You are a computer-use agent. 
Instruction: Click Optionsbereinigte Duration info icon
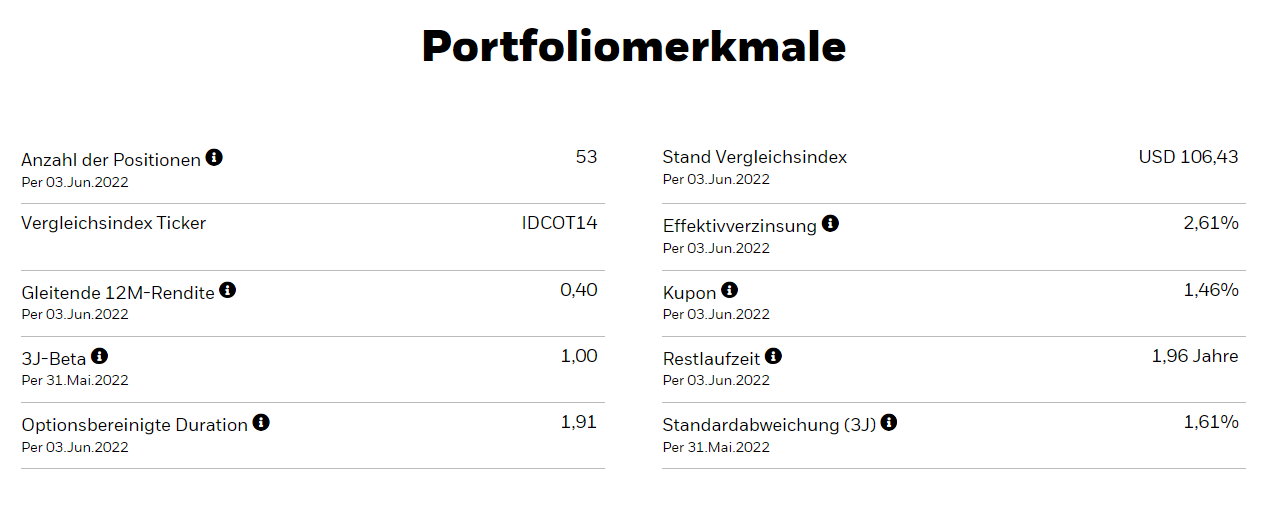261,423
